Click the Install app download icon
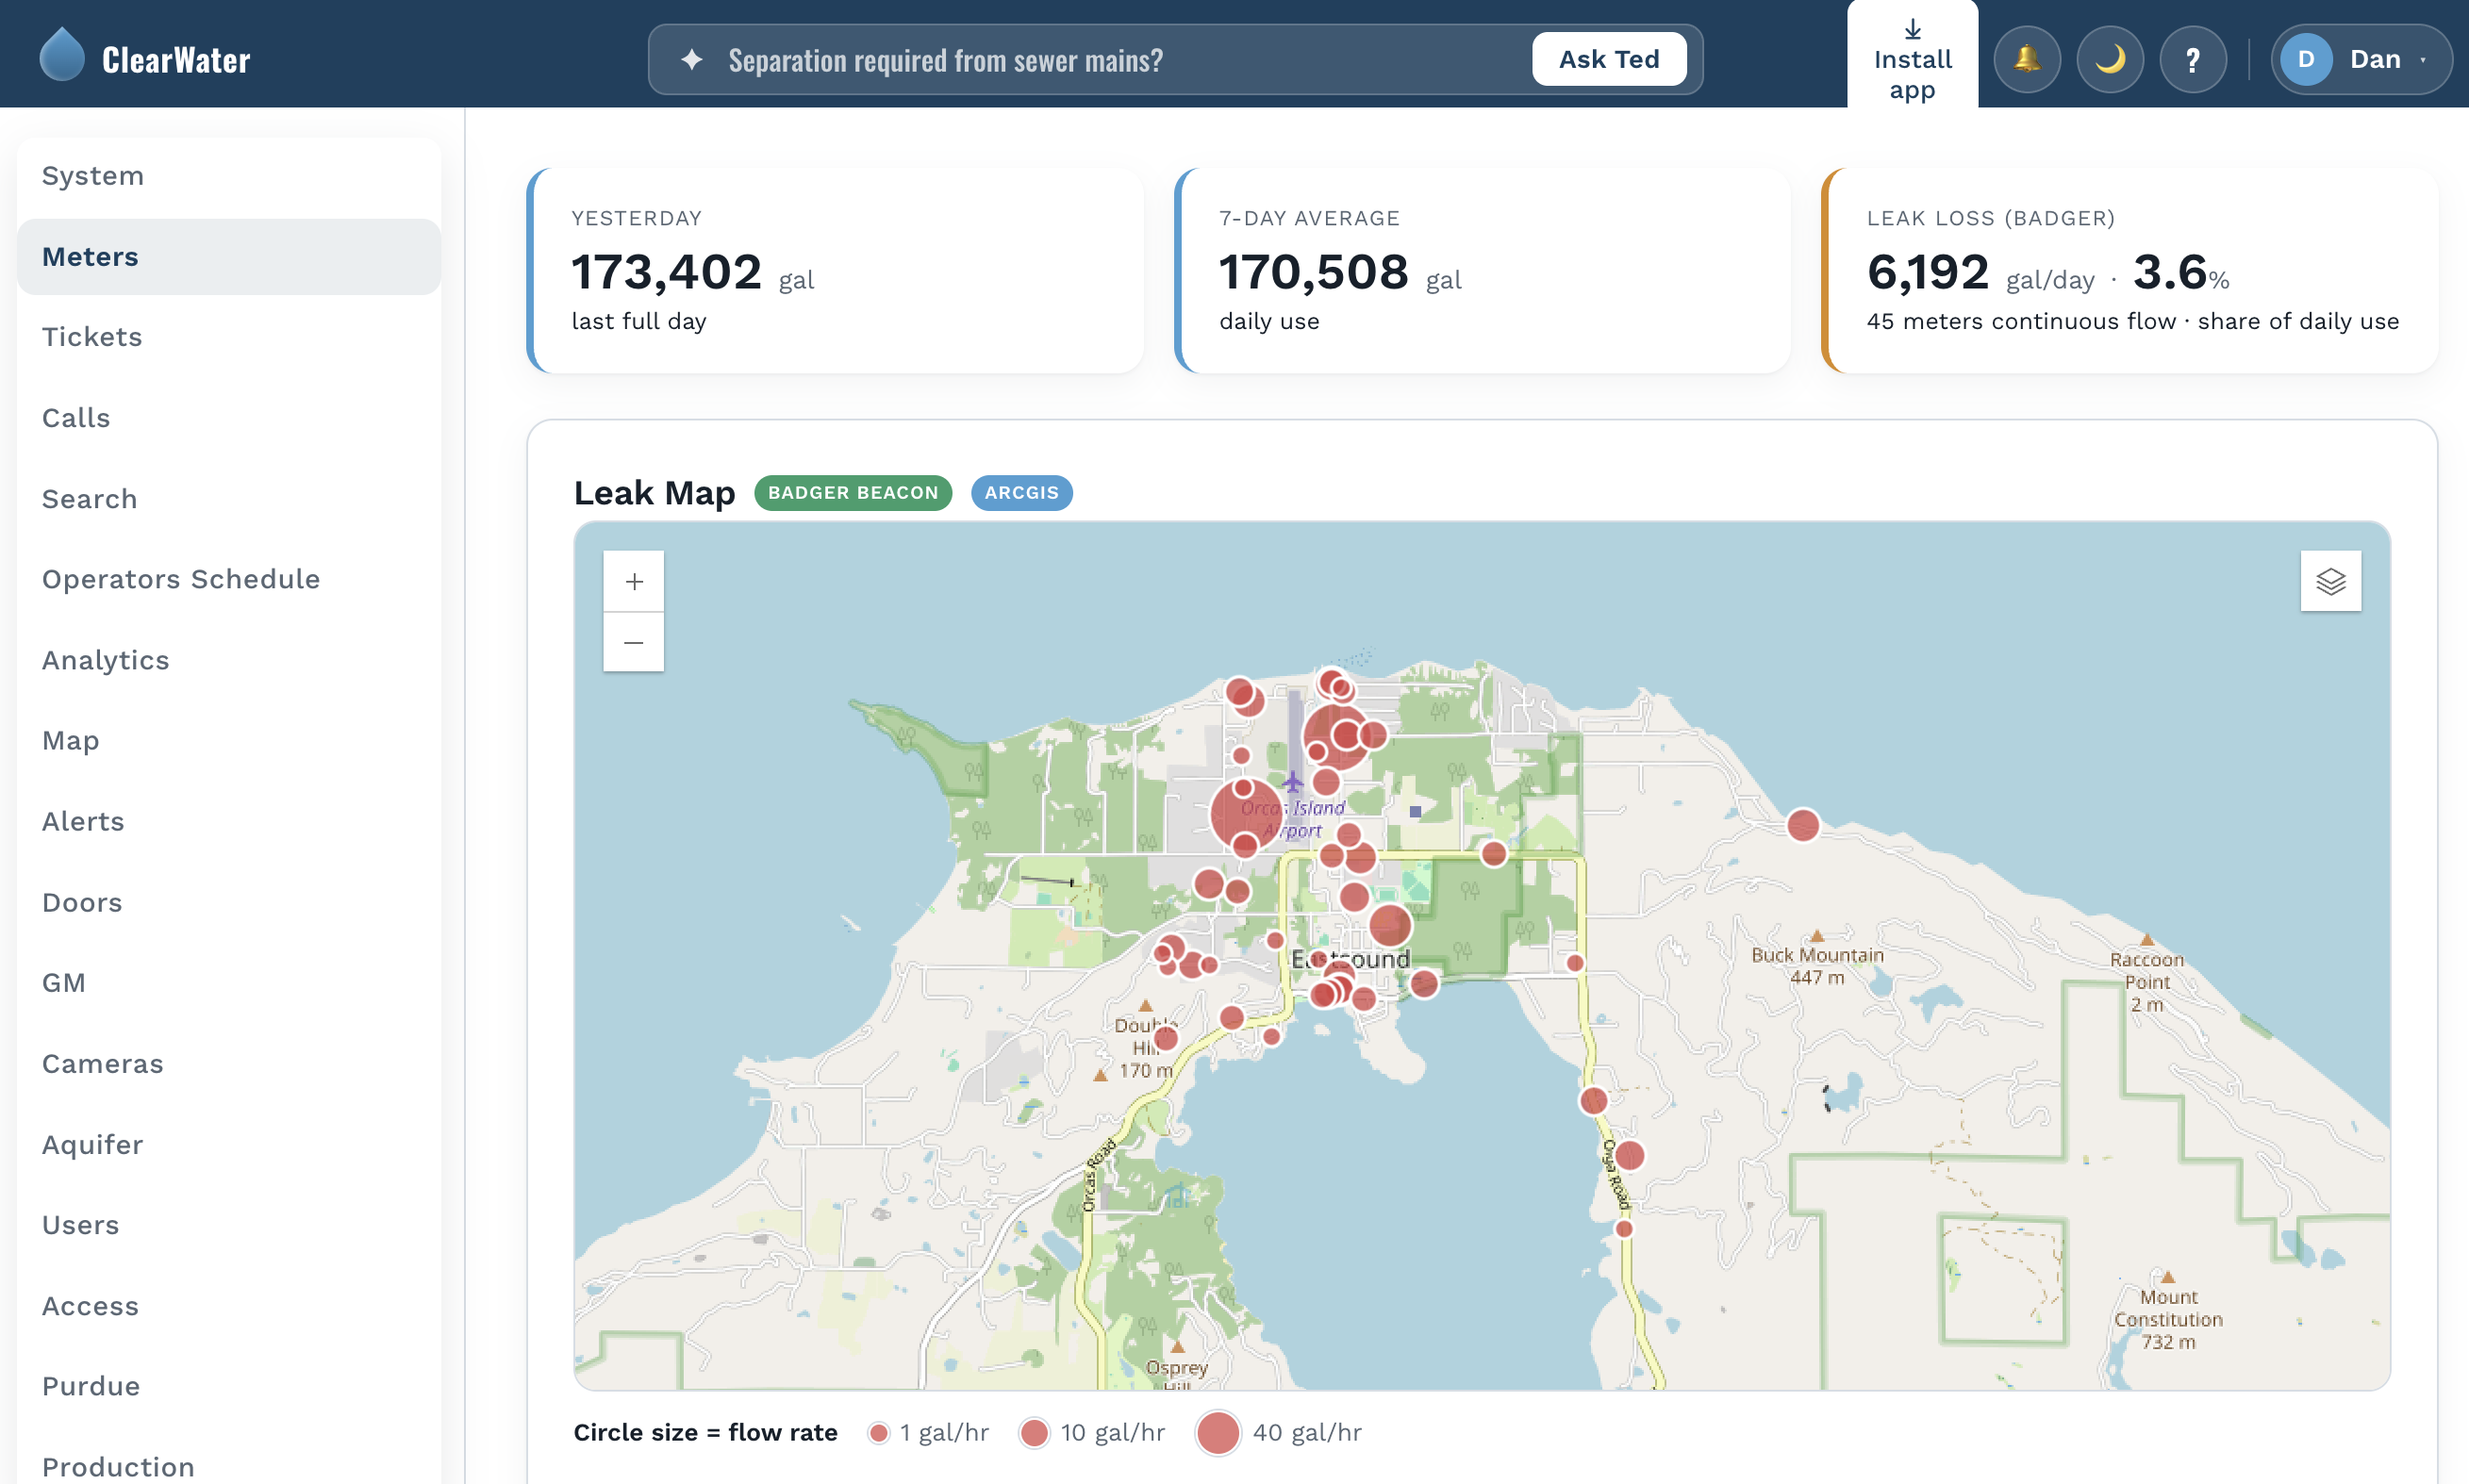Image resolution: width=2469 pixels, height=1484 pixels. 1912,29
